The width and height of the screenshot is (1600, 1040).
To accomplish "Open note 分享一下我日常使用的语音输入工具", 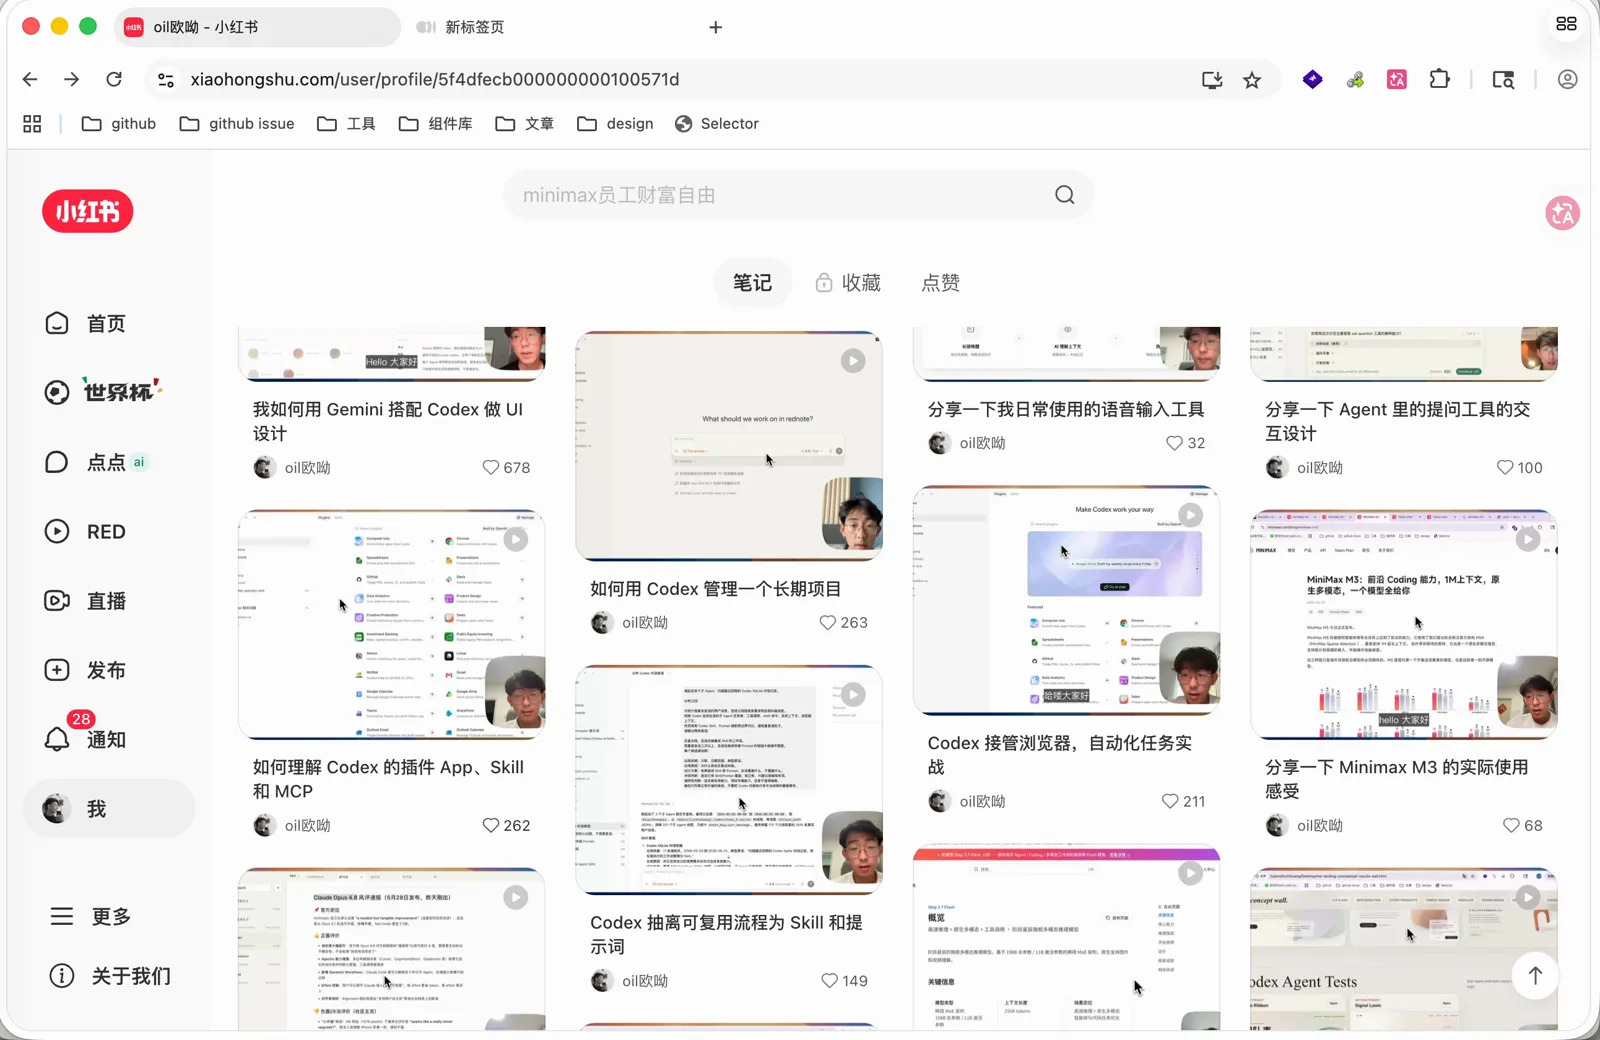I will coord(1065,409).
